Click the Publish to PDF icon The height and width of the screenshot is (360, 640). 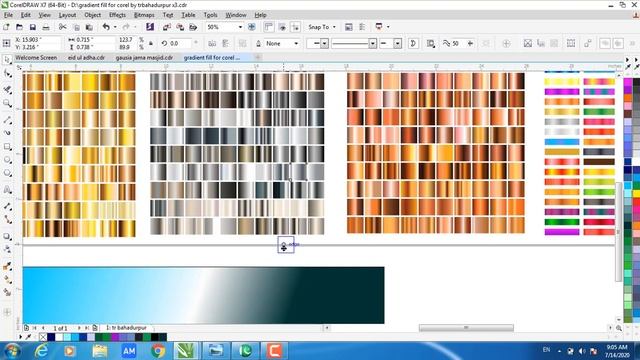pyautogui.click(x=193, y=27)
